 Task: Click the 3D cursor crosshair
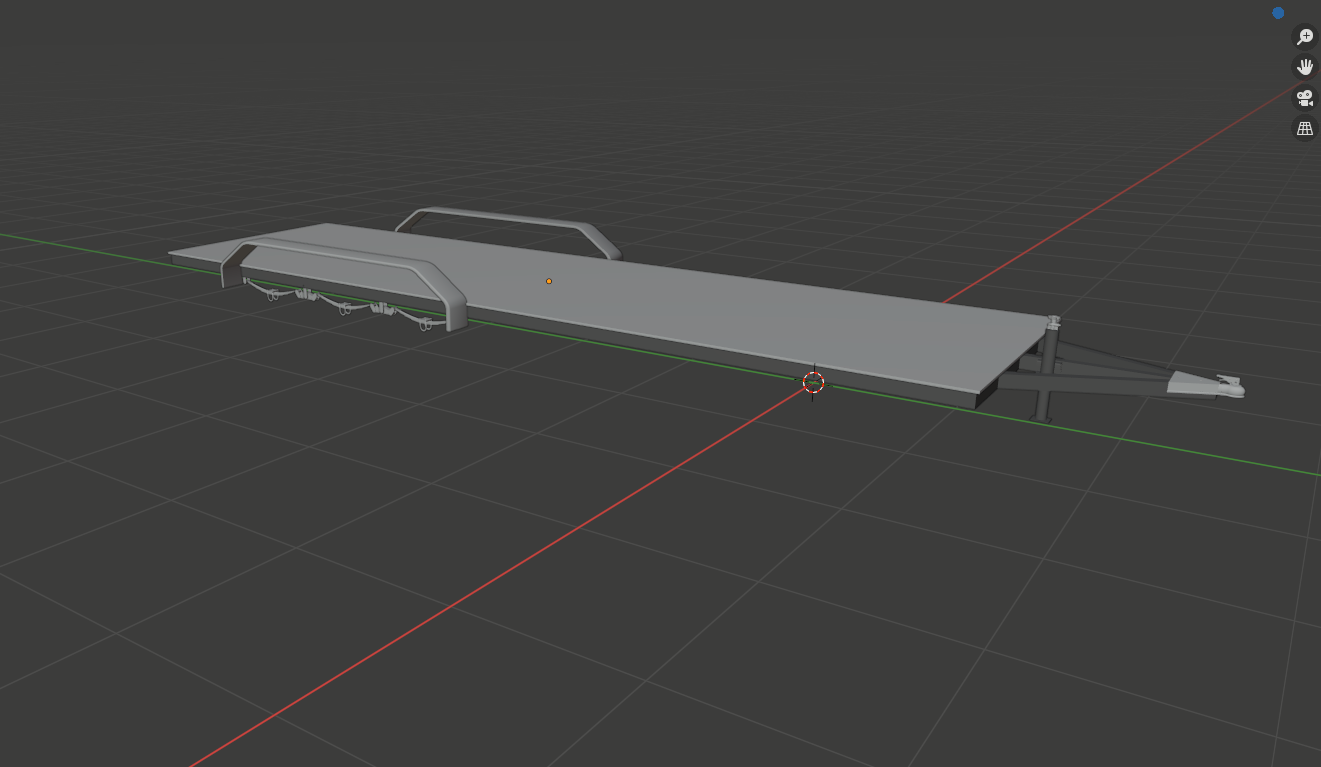coord(813,381)
